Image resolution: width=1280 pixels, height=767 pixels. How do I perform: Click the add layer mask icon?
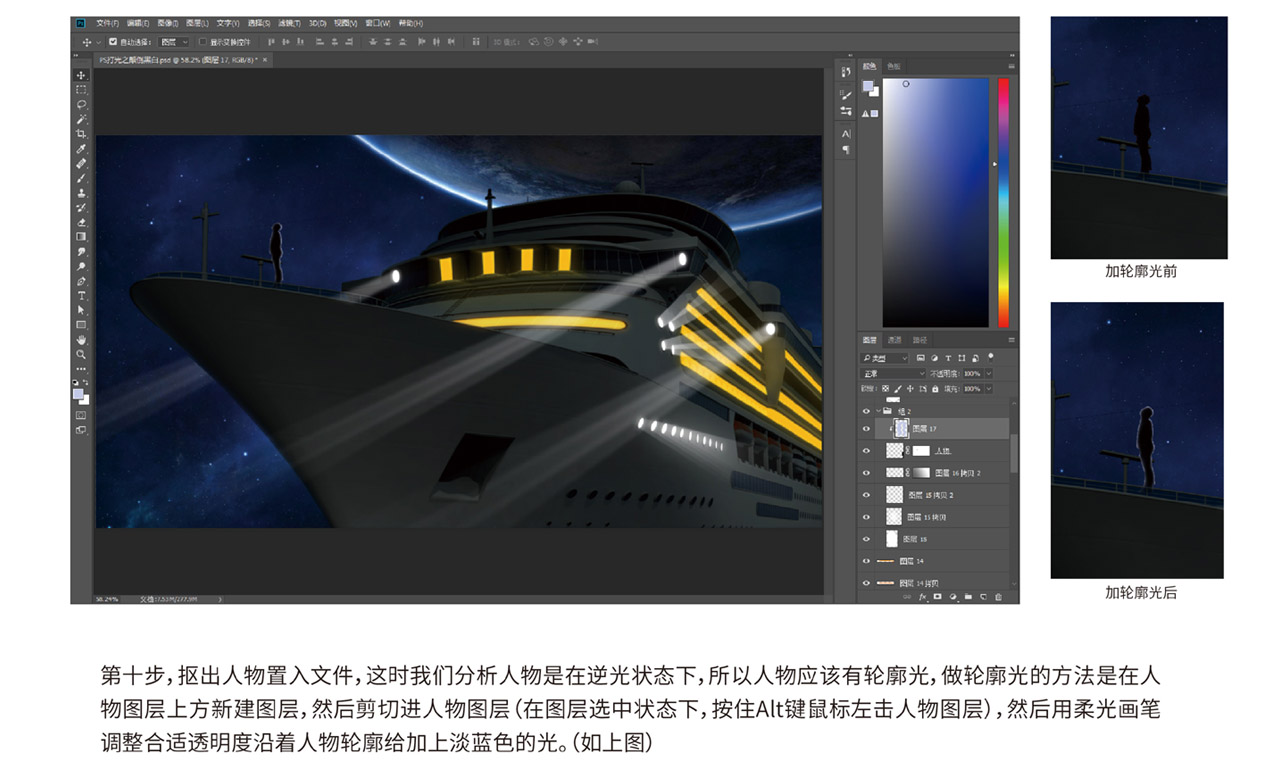[x=938, y=596]
